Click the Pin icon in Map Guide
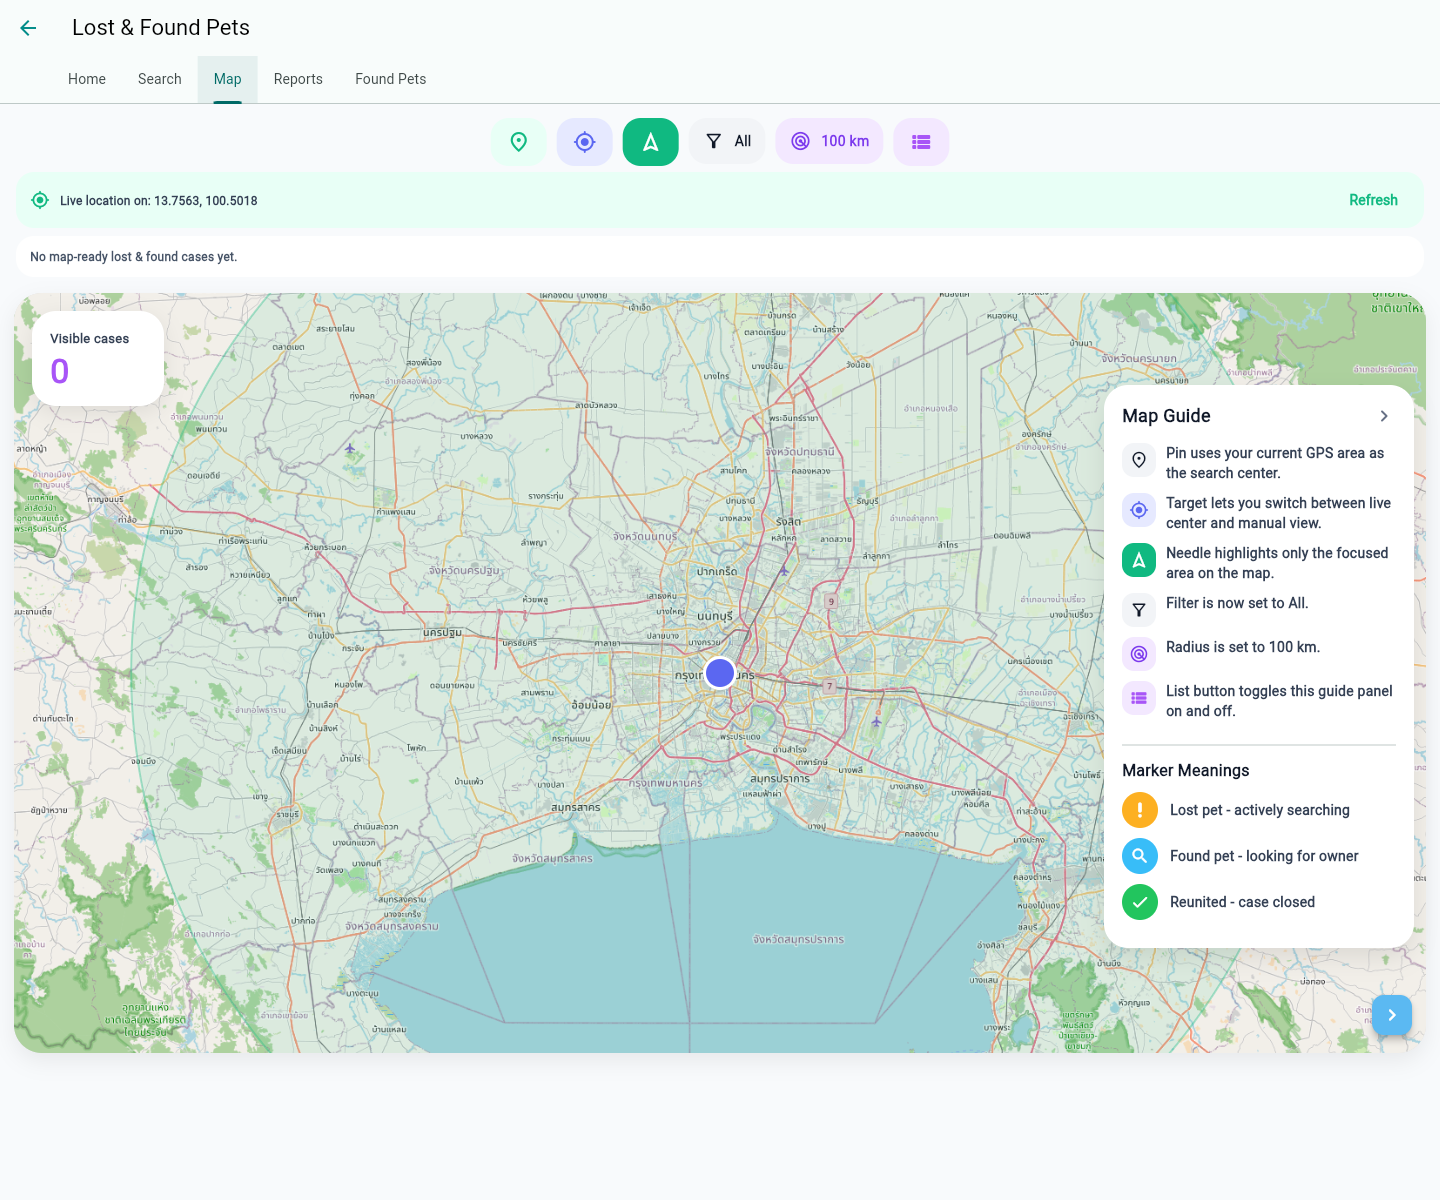The image size is (1440, 1200). point(1139,460)
